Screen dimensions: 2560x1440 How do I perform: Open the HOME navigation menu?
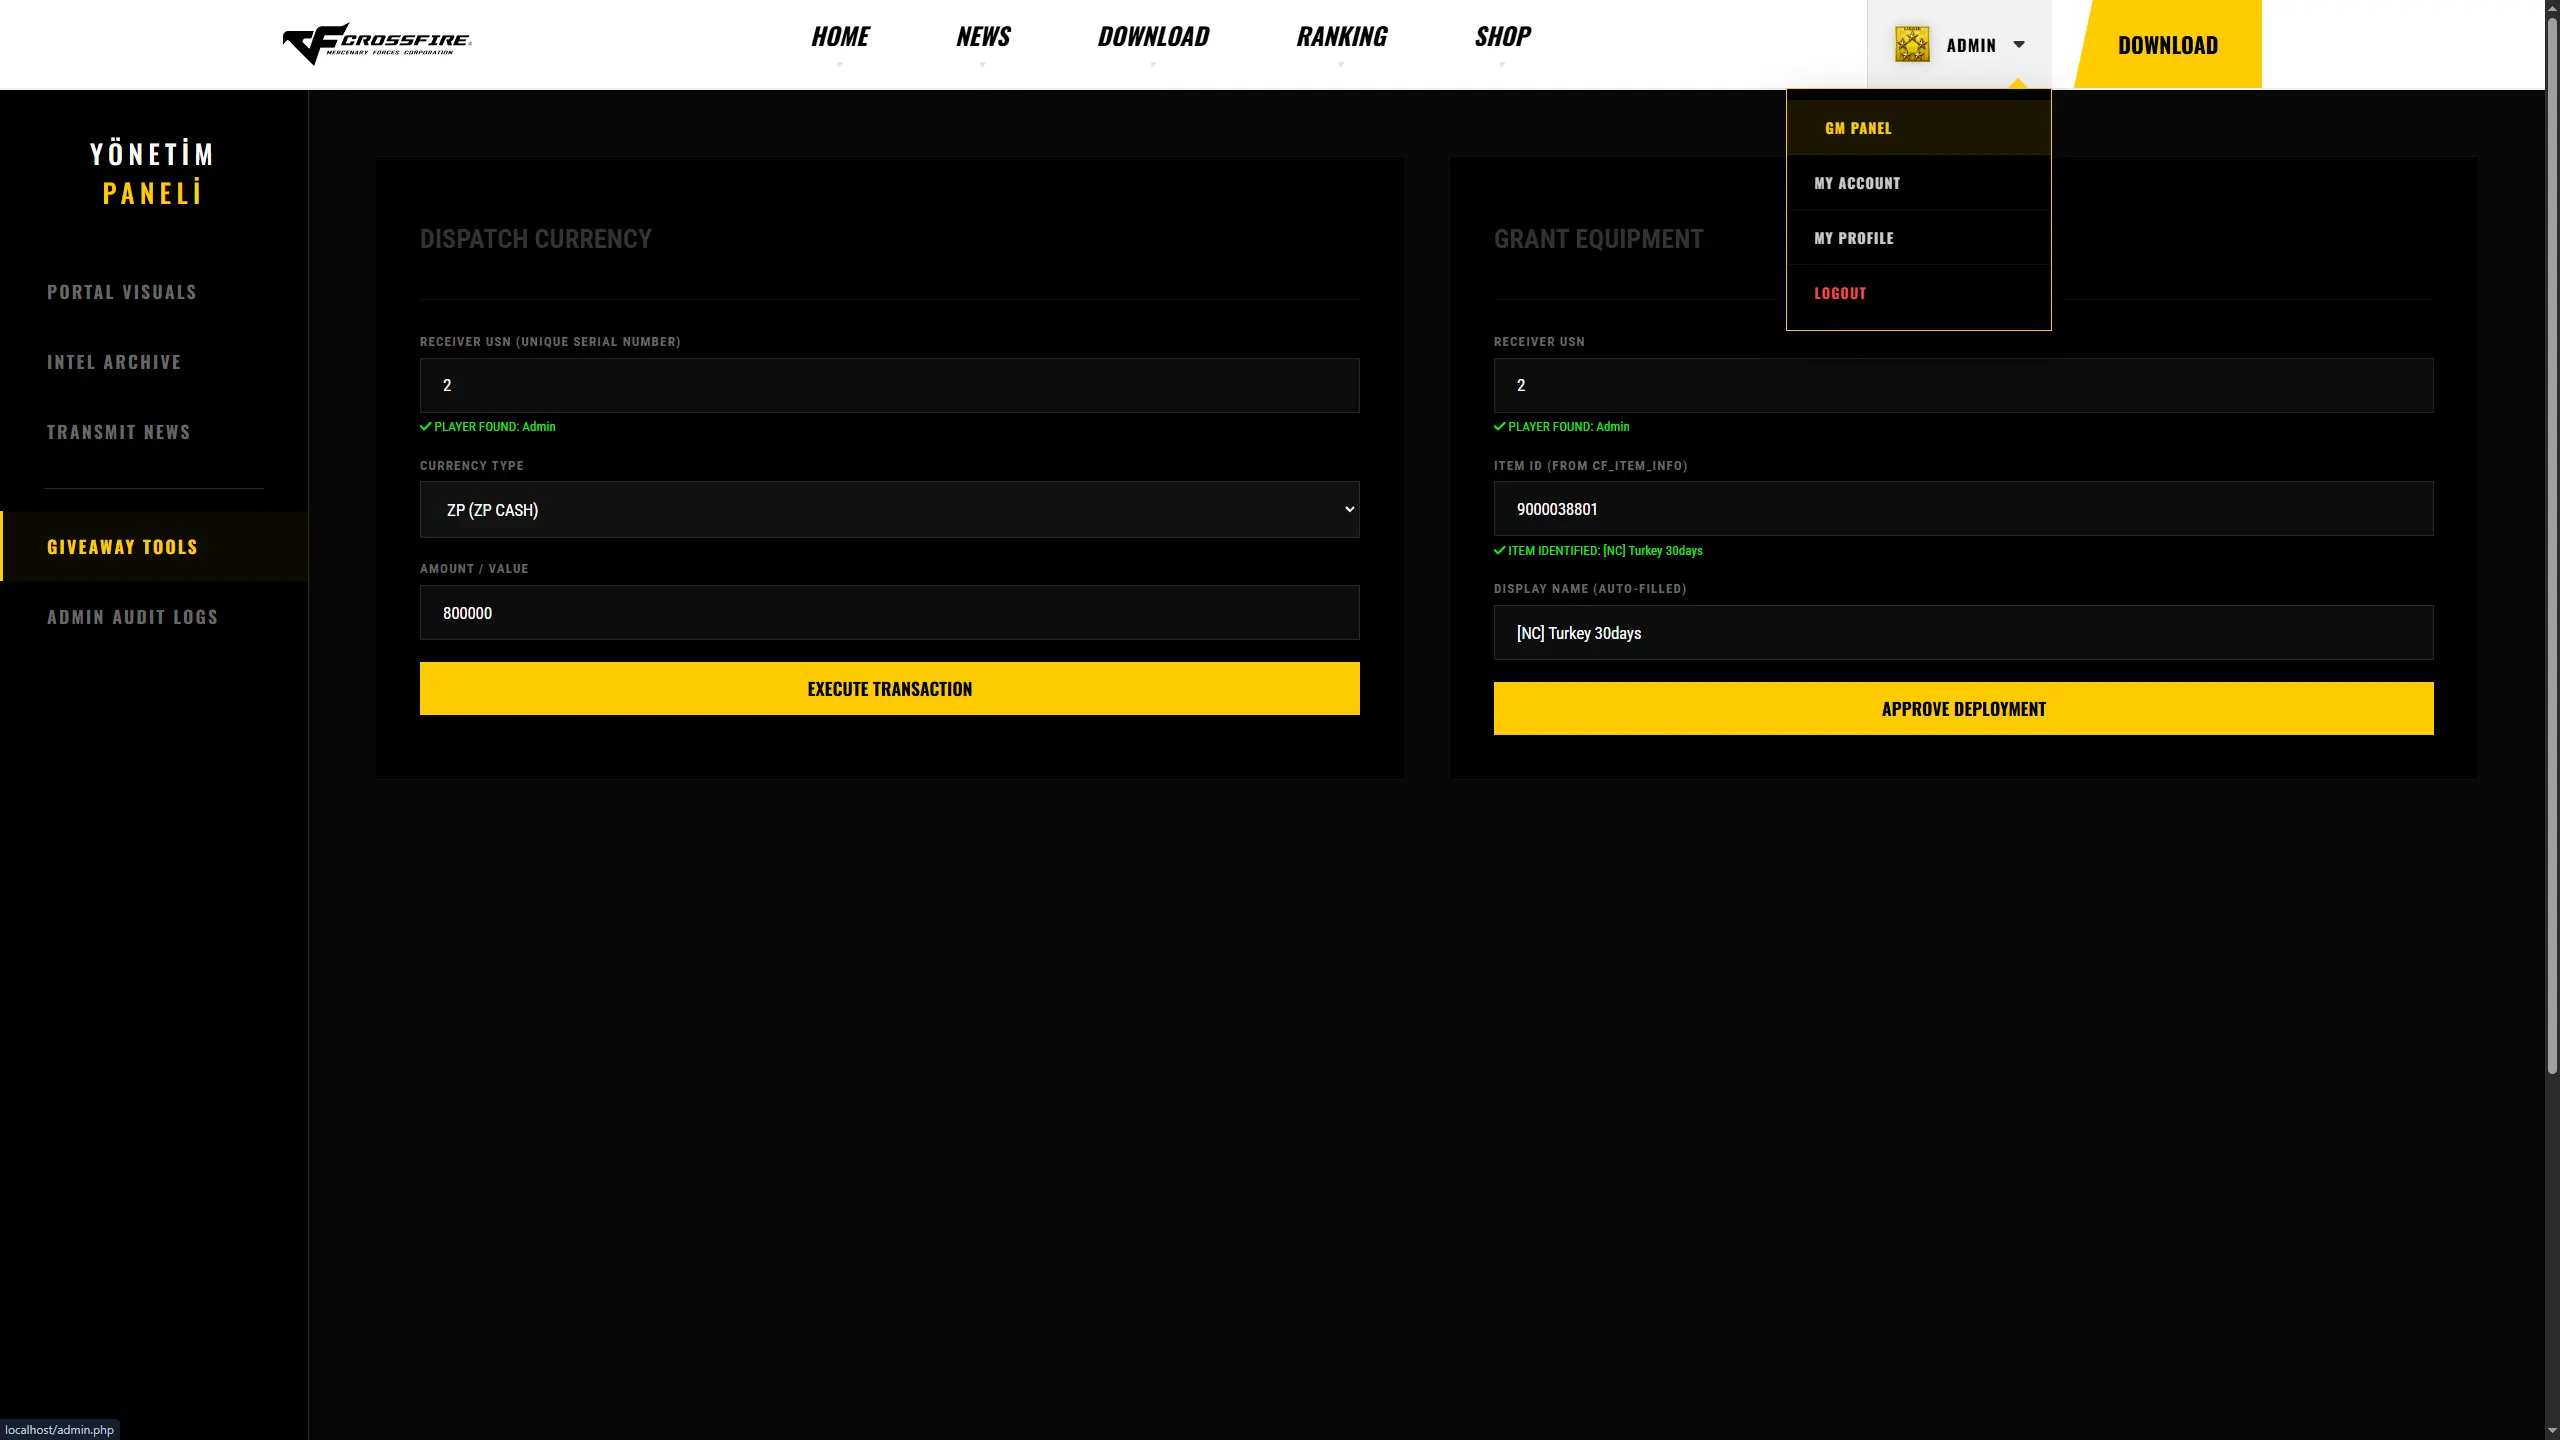[840, 37]
